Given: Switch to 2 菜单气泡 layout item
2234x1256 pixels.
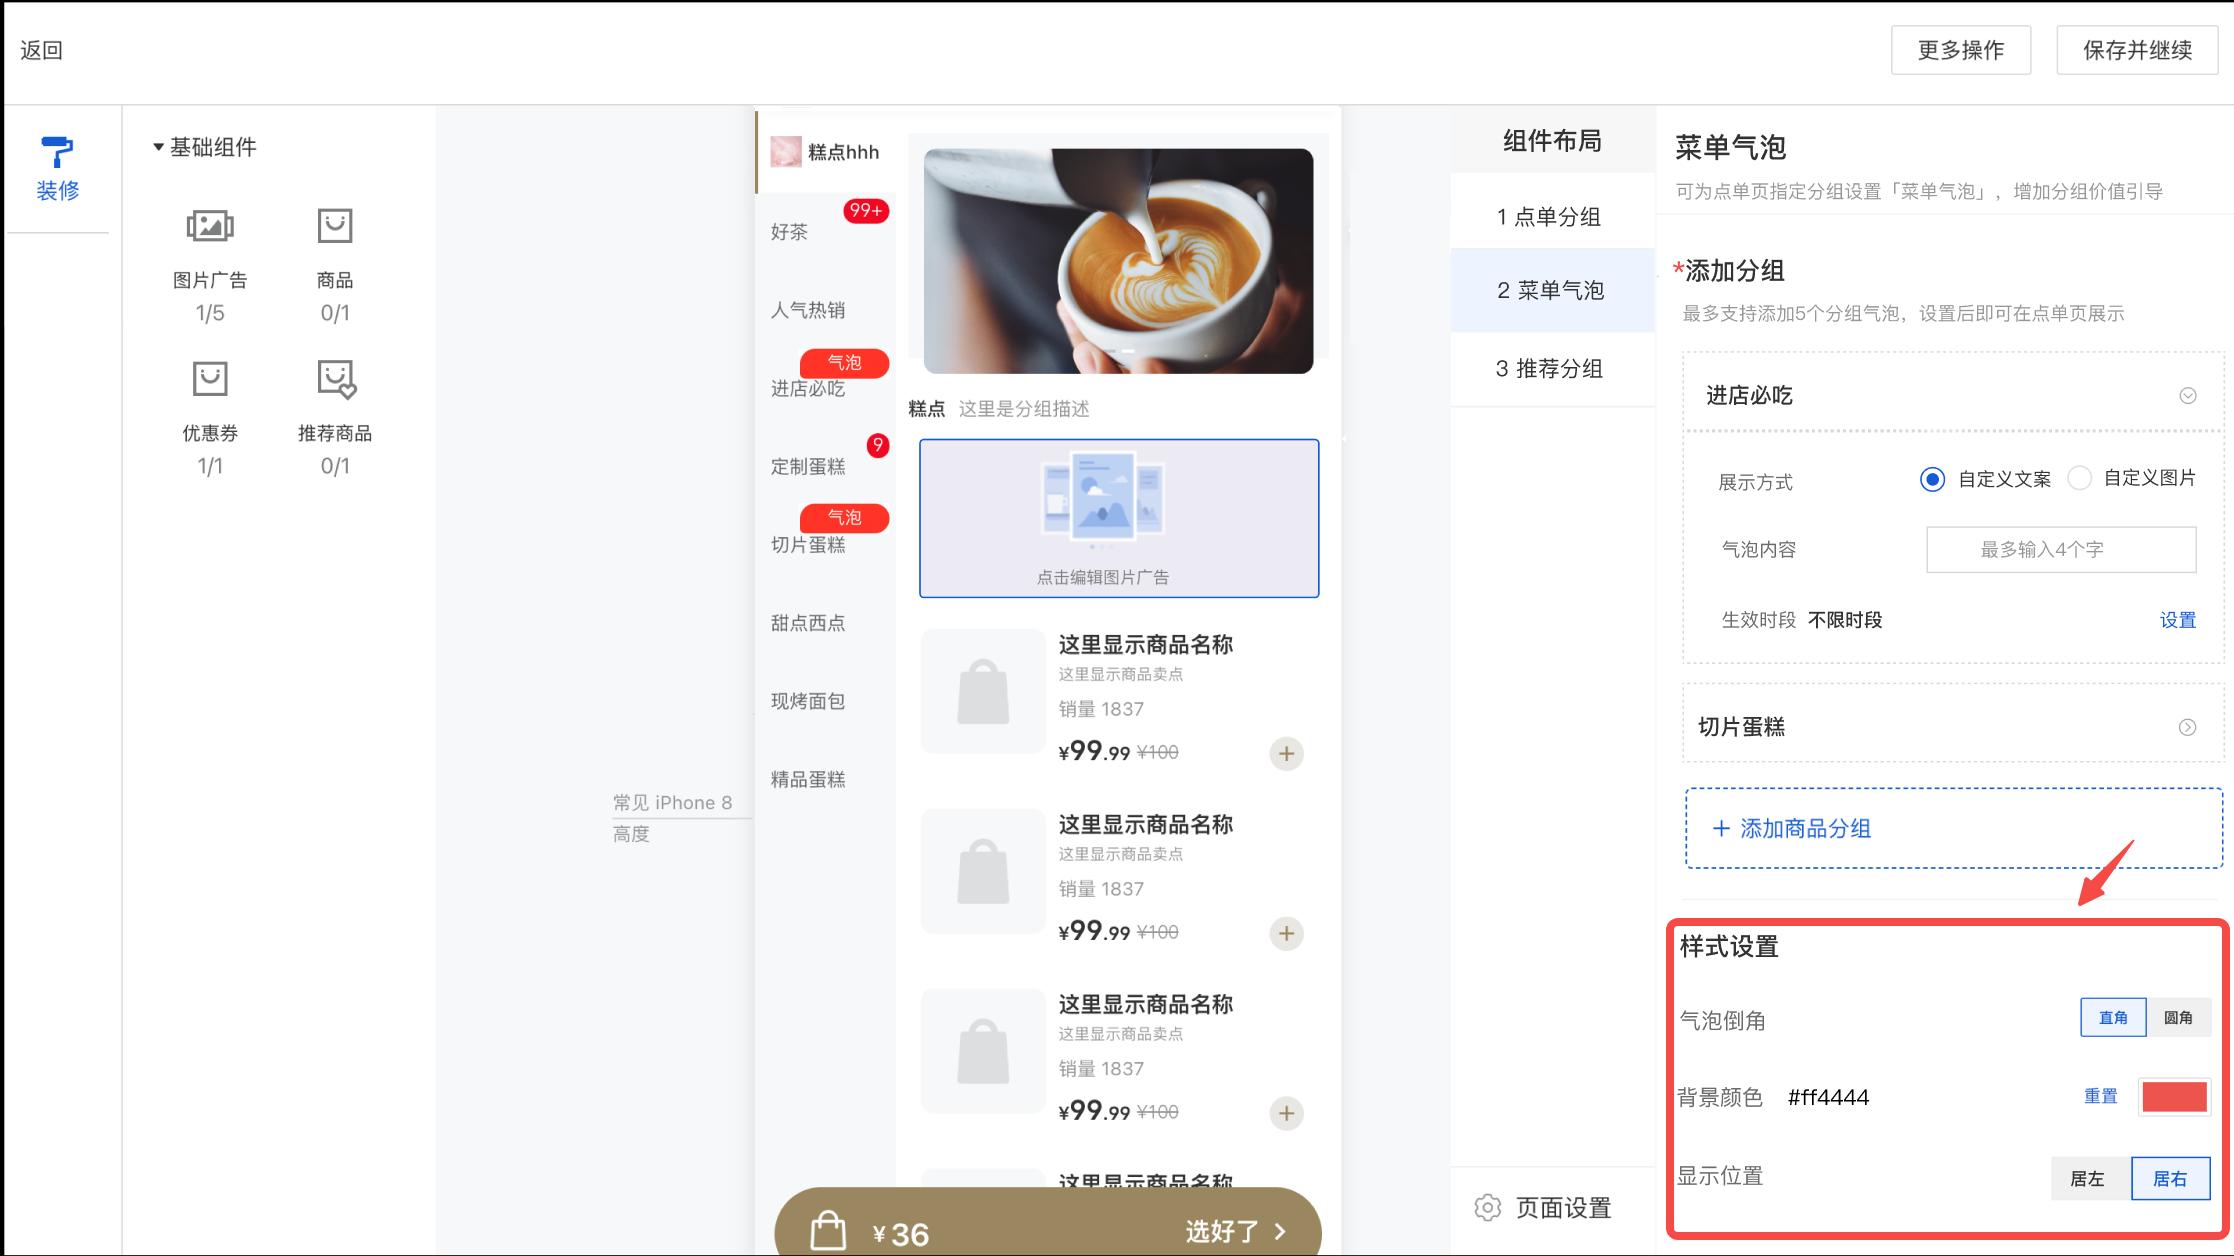Looking at the screenshot, I should (x=1552, y=290).
